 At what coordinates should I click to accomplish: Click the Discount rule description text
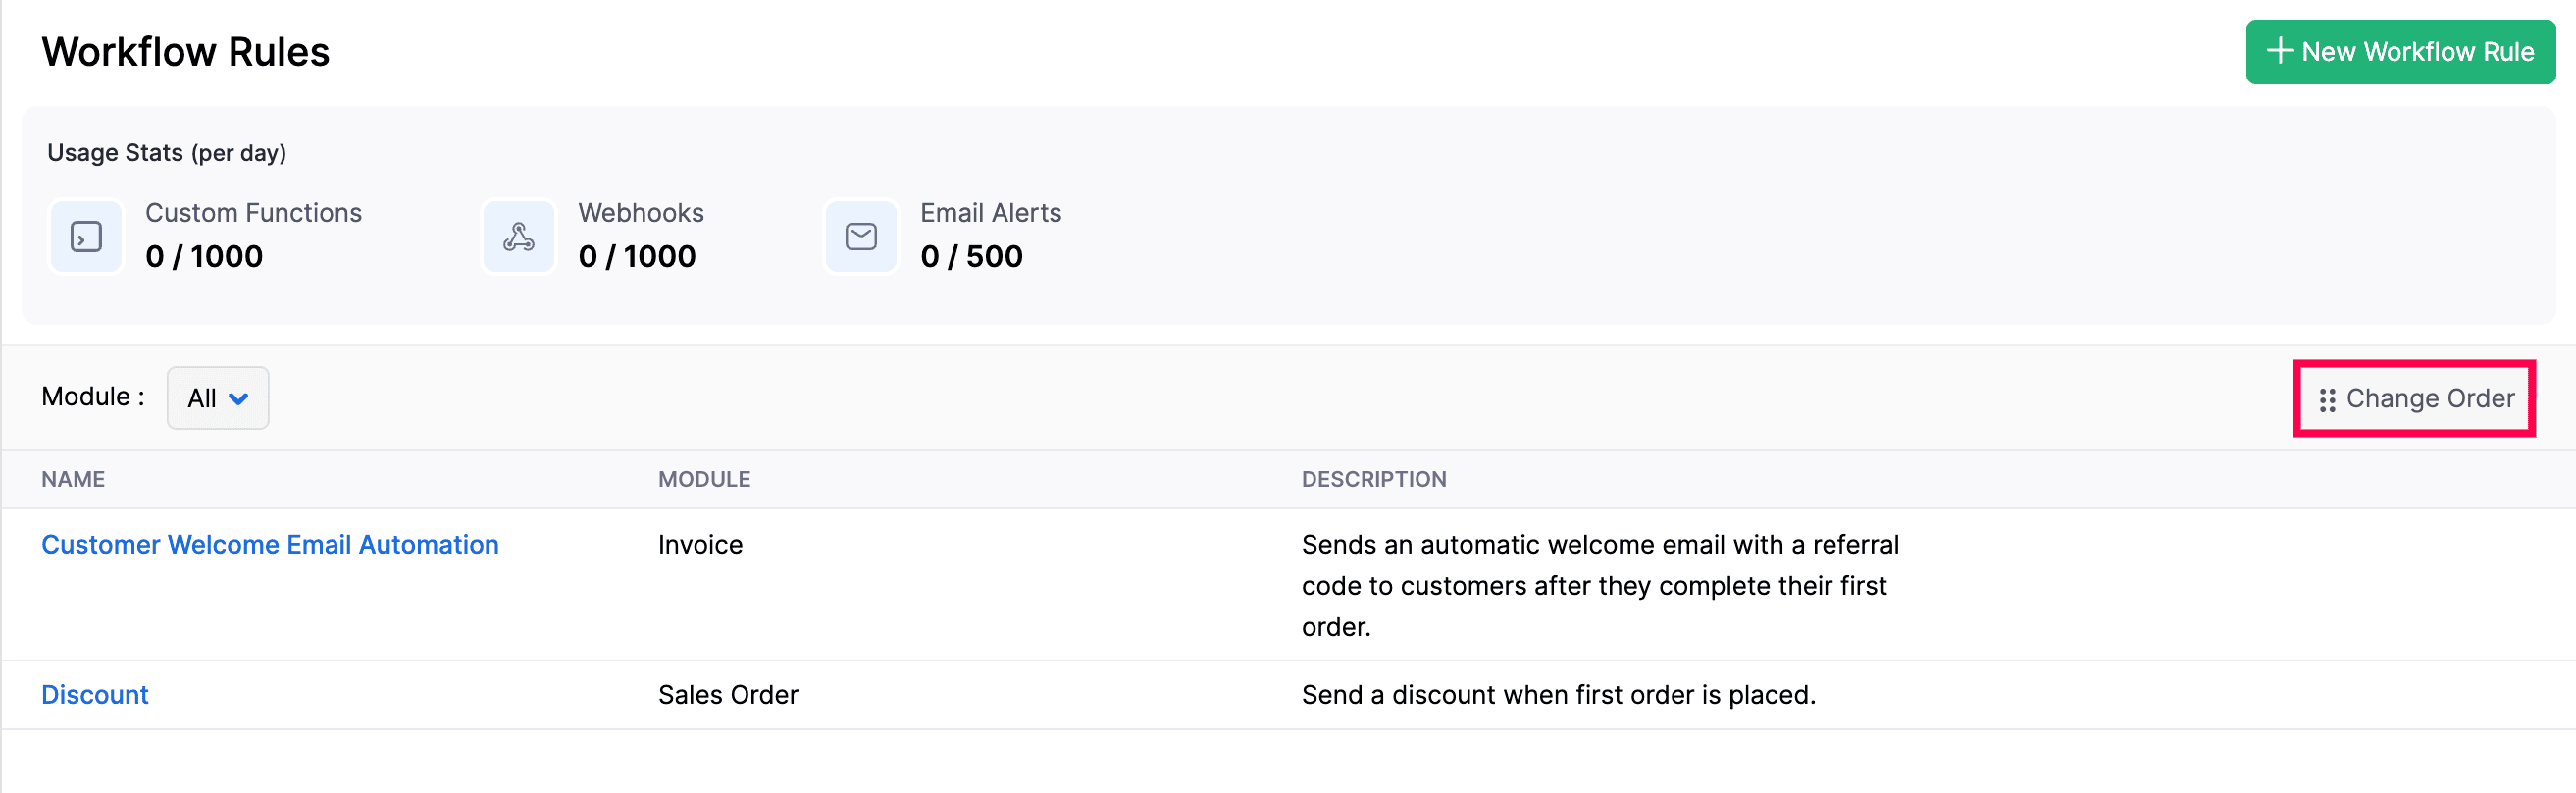pyautogui.click(x=1558, y=695)
